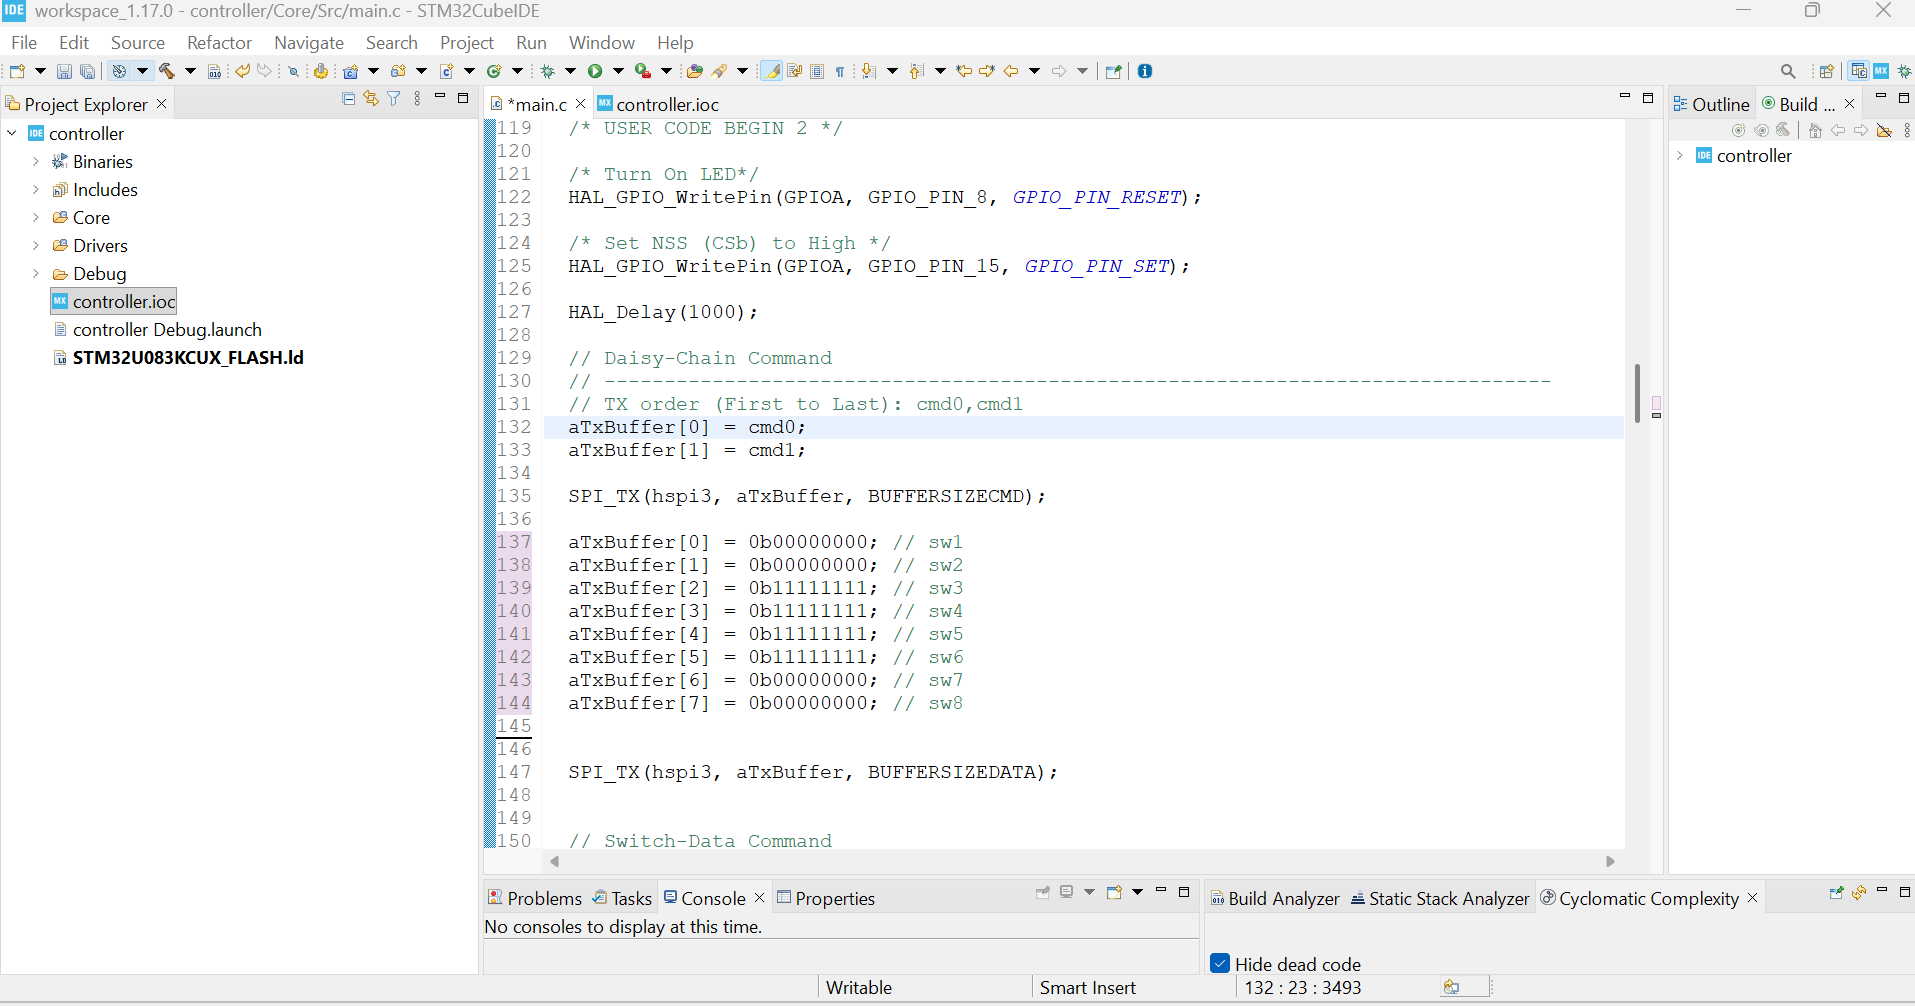Image resolution: width=1915 pixels, height=1006 pixels.
Task: Open the dropdown arrow beside the Run button
Action: (618, 71)
